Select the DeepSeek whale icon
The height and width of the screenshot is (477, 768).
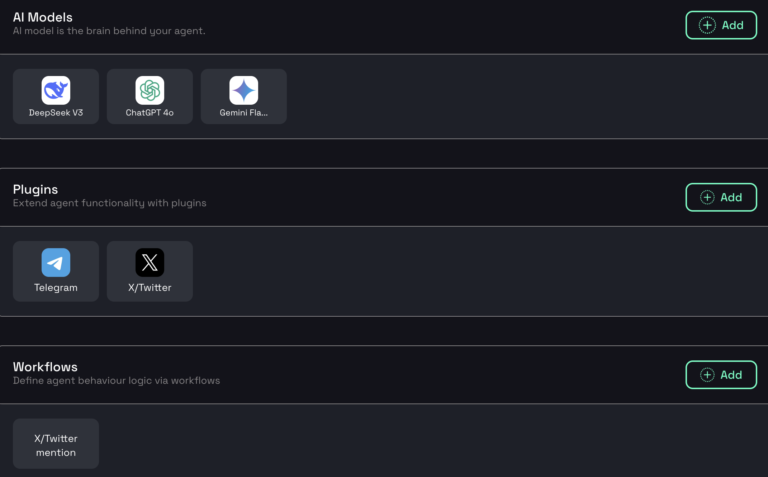click(x=56, y=90)
